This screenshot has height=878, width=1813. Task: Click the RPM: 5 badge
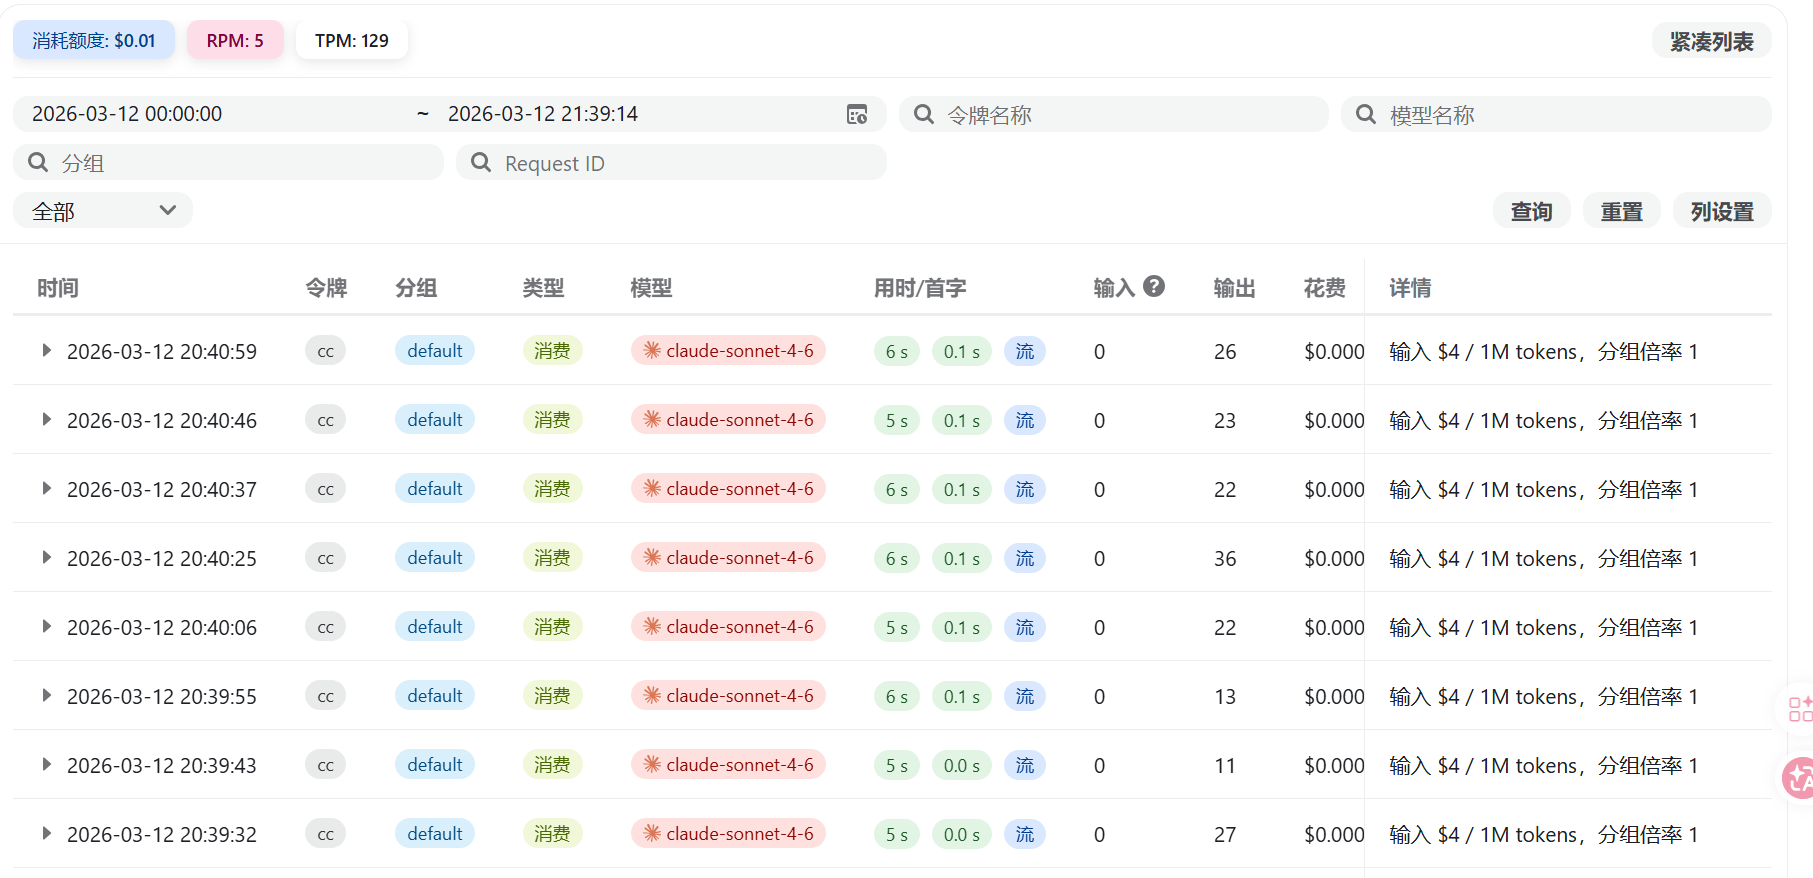coord(235,40)
